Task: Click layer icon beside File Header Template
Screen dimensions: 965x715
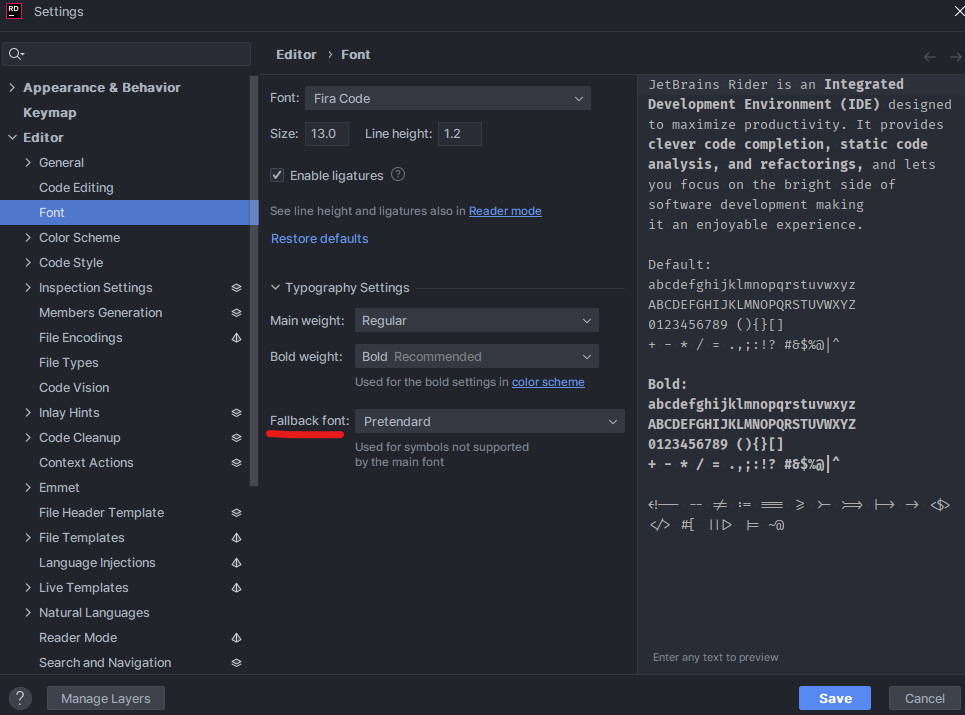Action: 236,513
